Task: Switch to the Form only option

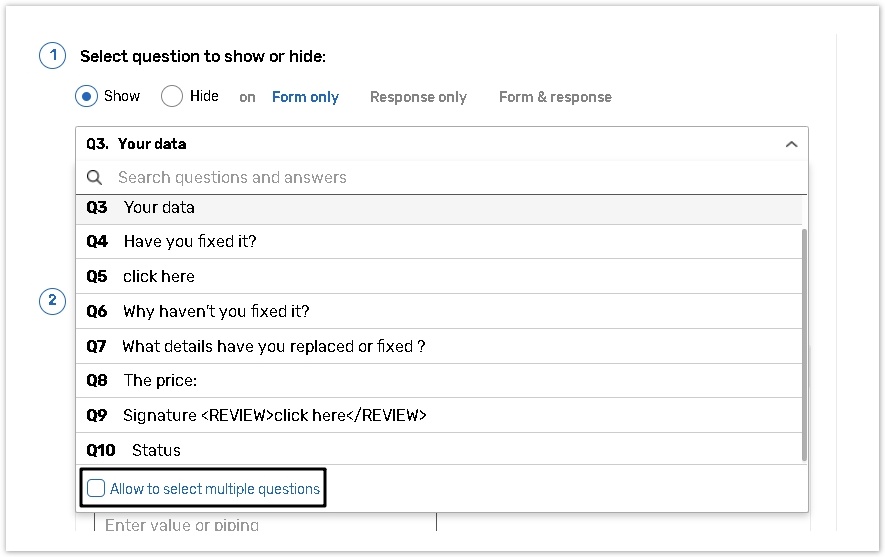Action: pyautogui.click(x=305, y=97)
